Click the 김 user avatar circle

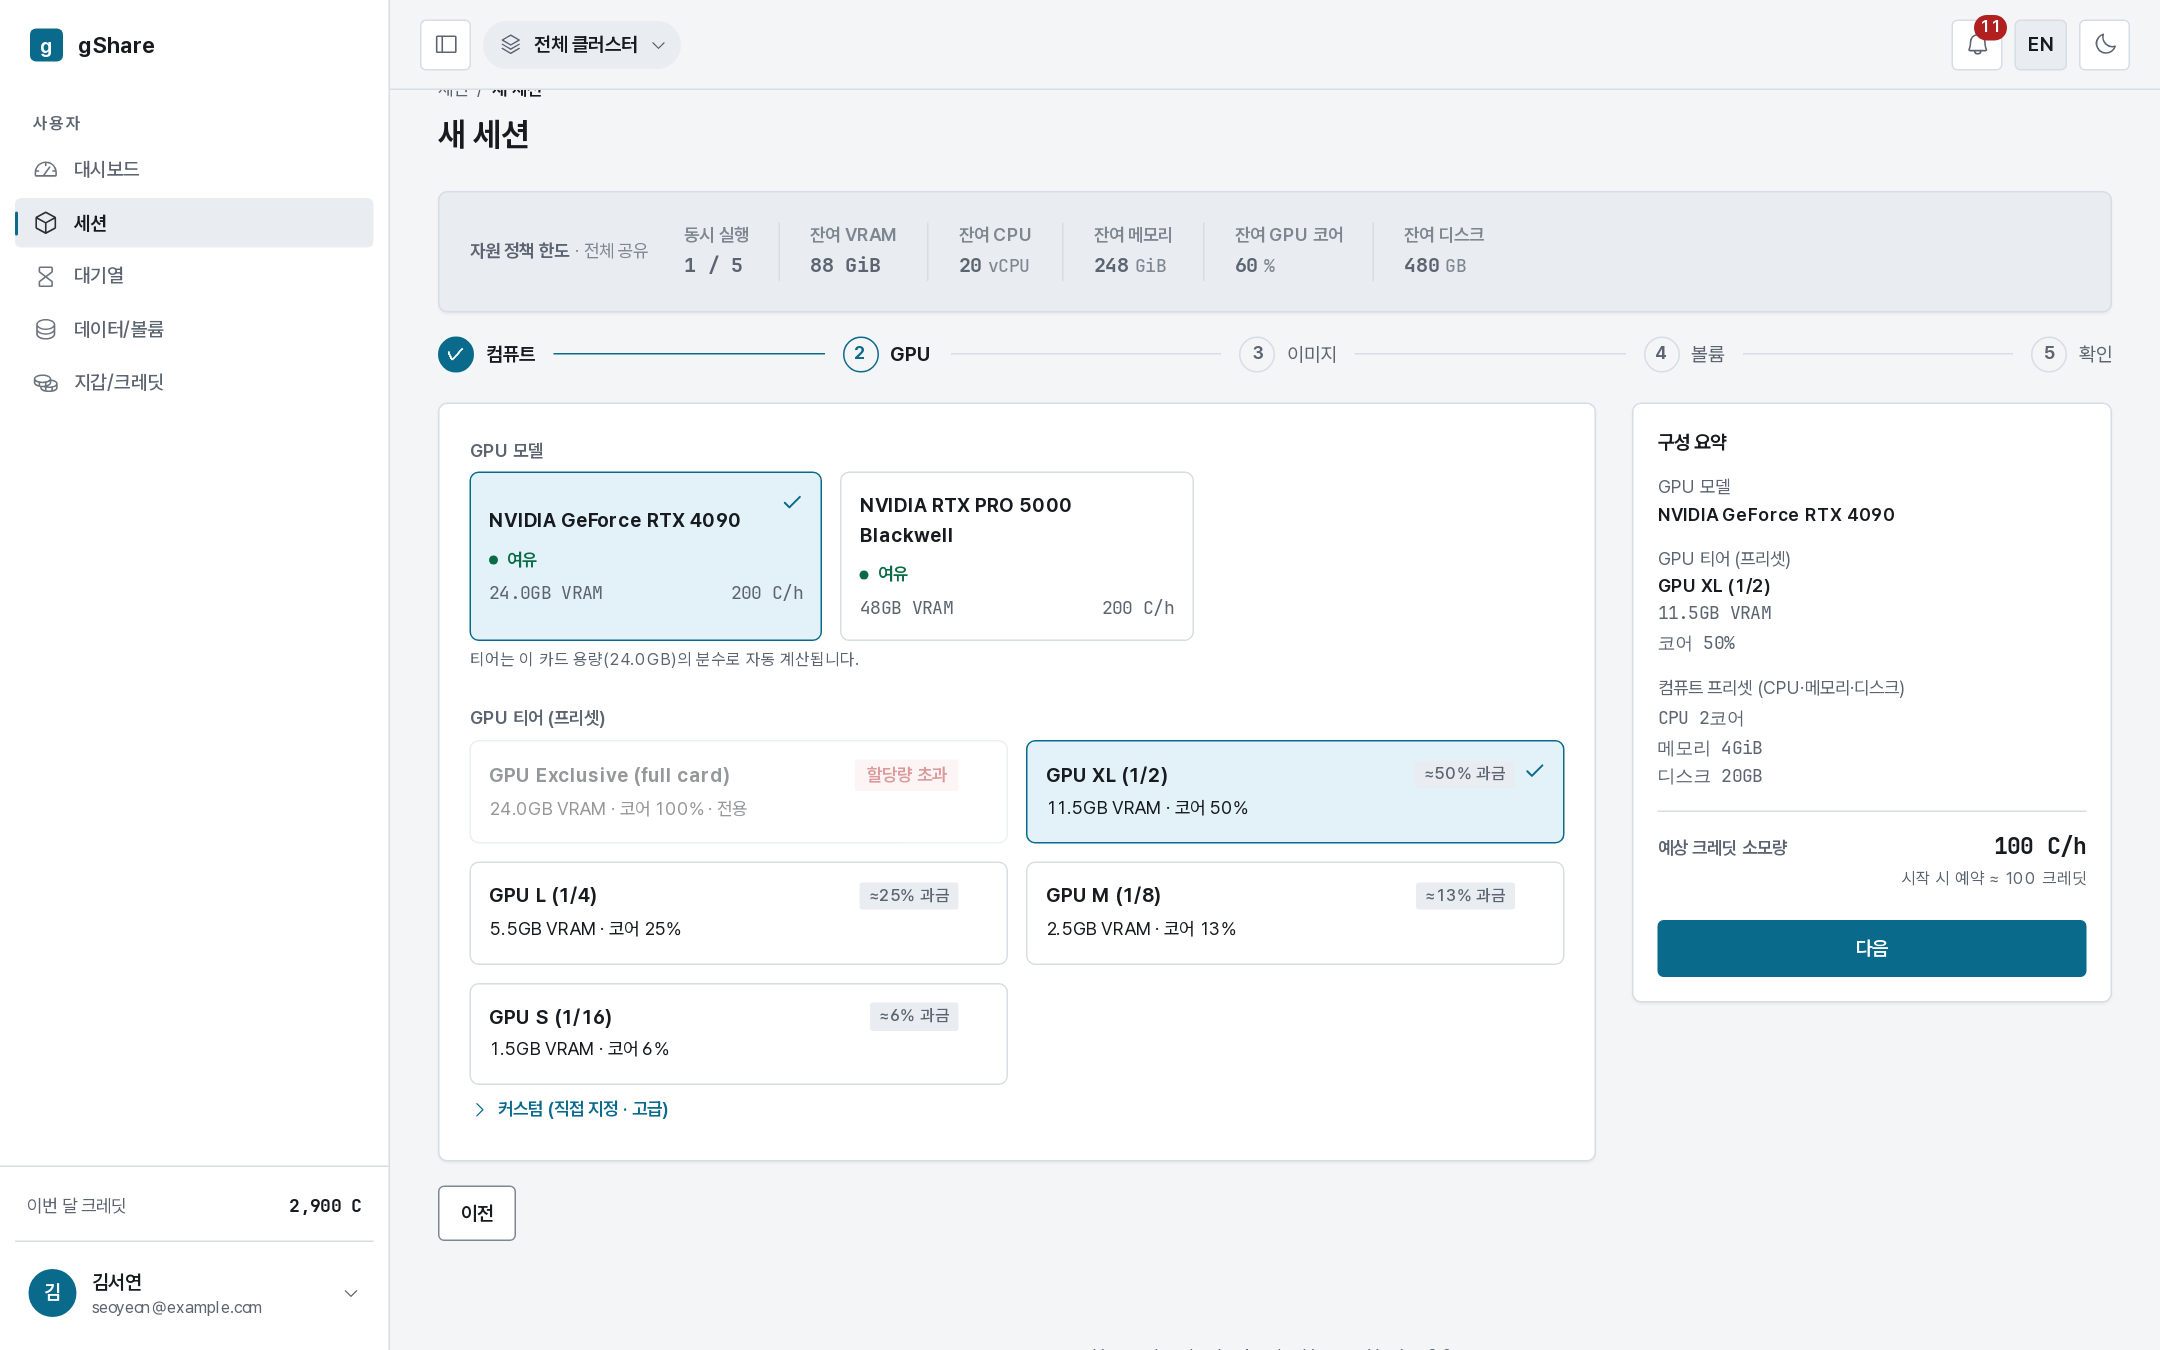(x=53, y=1293)
